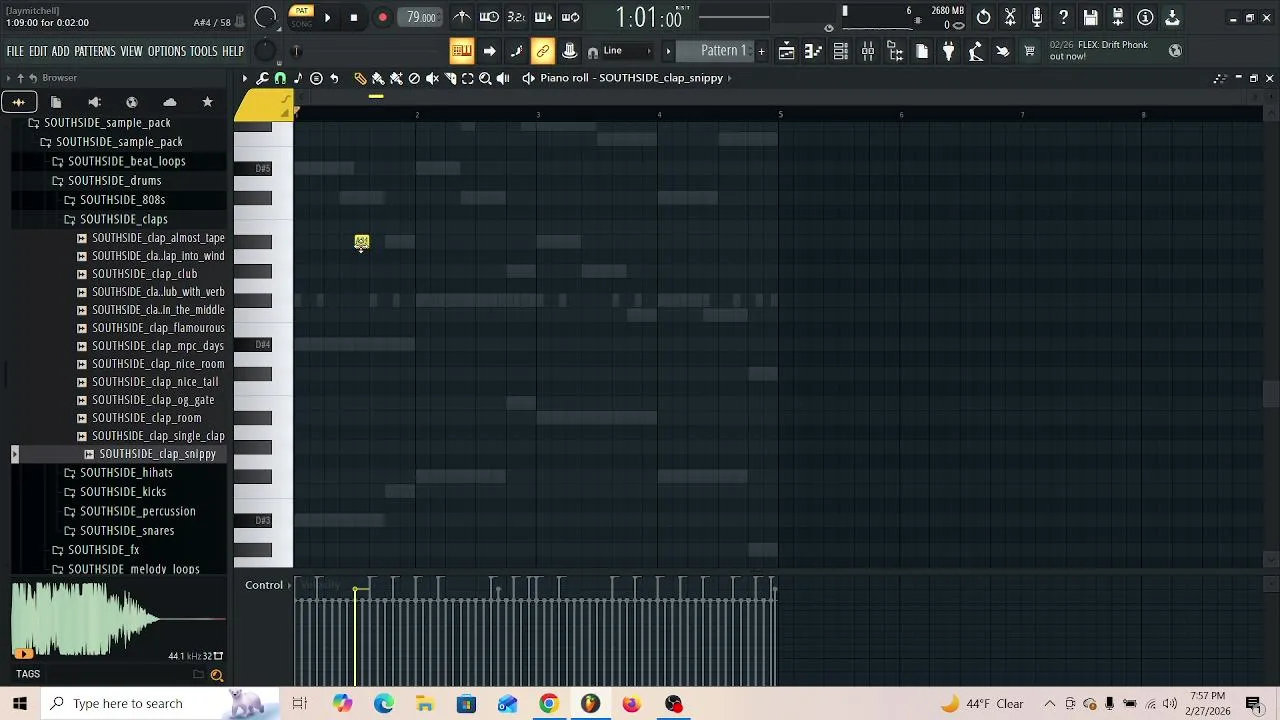Image resolution: width=1280 pixels, height=720 pixels.
Task: Adjust the master pitch knob
Action: point(265,51)
